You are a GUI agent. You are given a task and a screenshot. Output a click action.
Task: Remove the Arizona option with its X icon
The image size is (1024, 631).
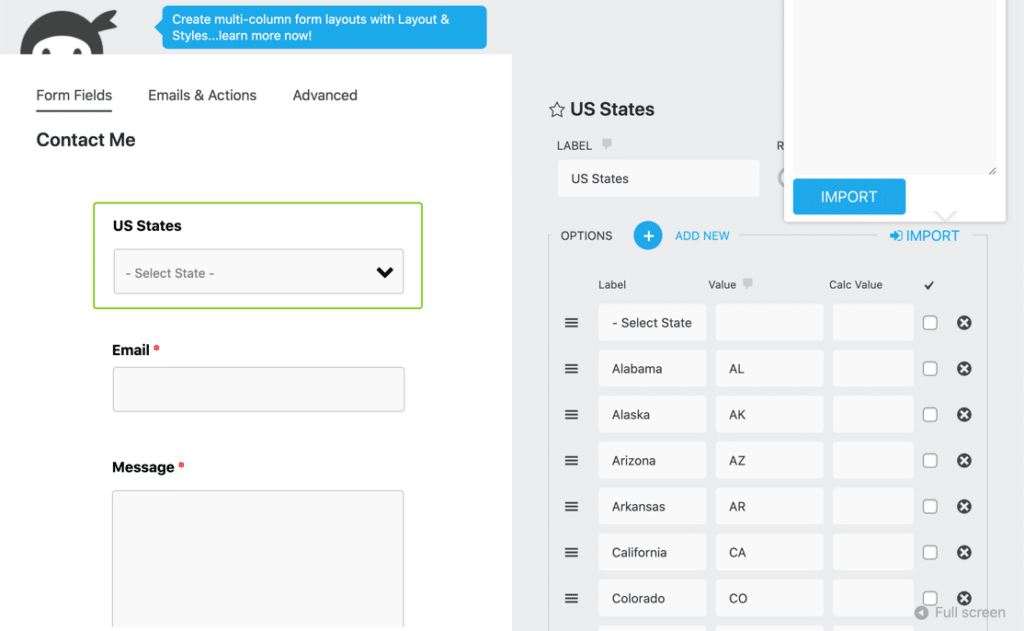964,461
